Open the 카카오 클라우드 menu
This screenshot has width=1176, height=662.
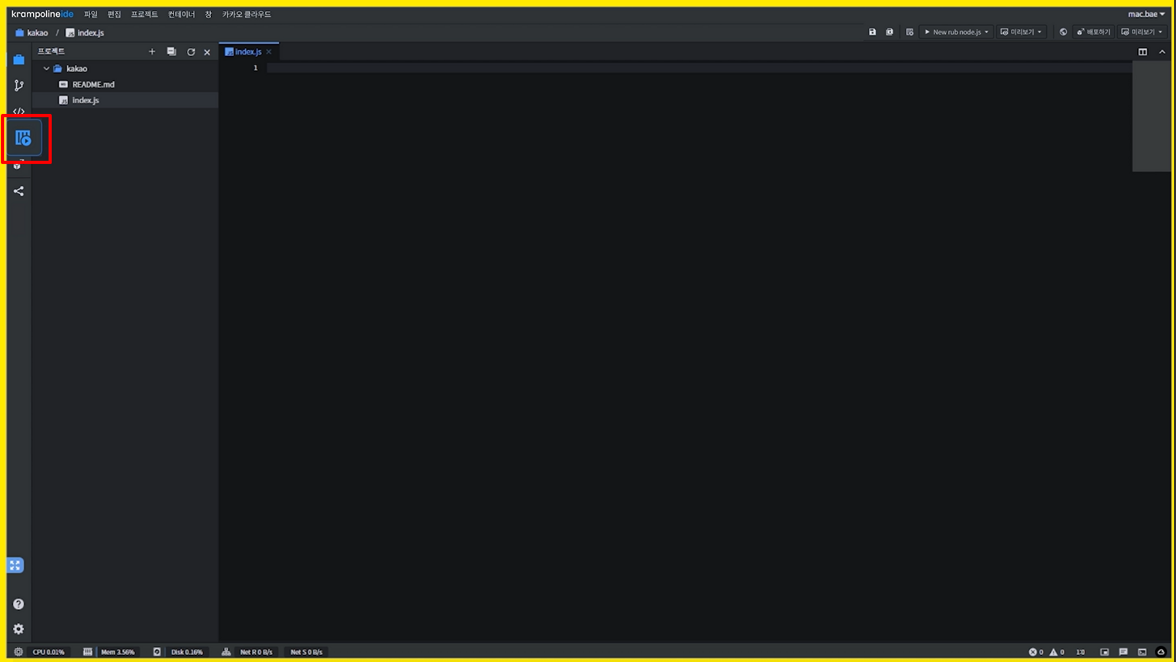(x=247, y=14)
